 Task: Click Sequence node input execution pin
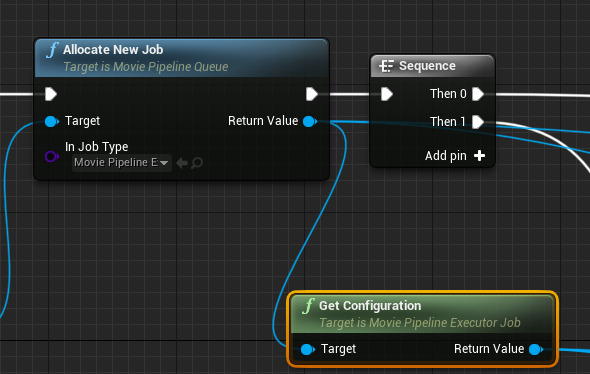tap(386, 94)
